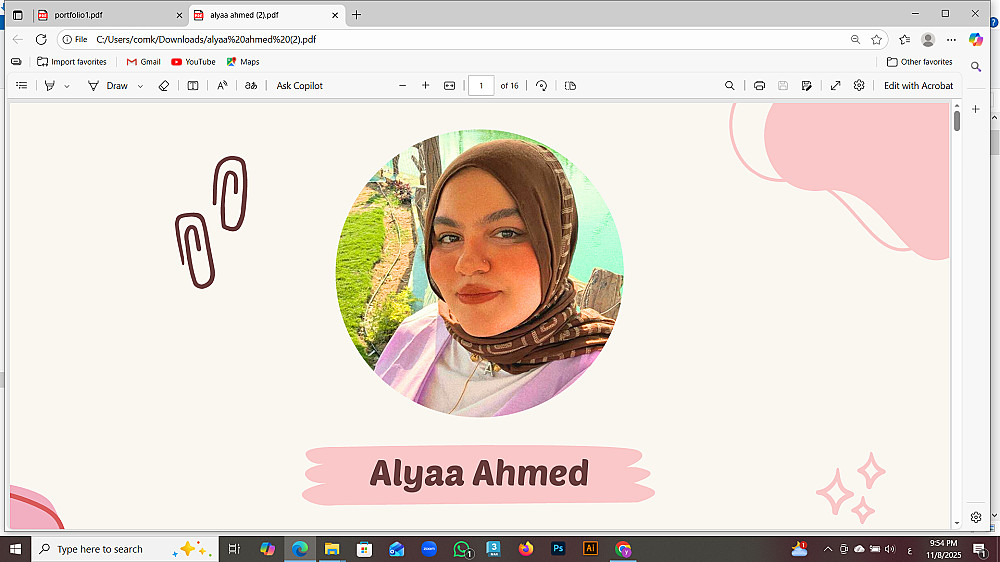
Task: Open the Page view options icon
Action: coord(570,85)
